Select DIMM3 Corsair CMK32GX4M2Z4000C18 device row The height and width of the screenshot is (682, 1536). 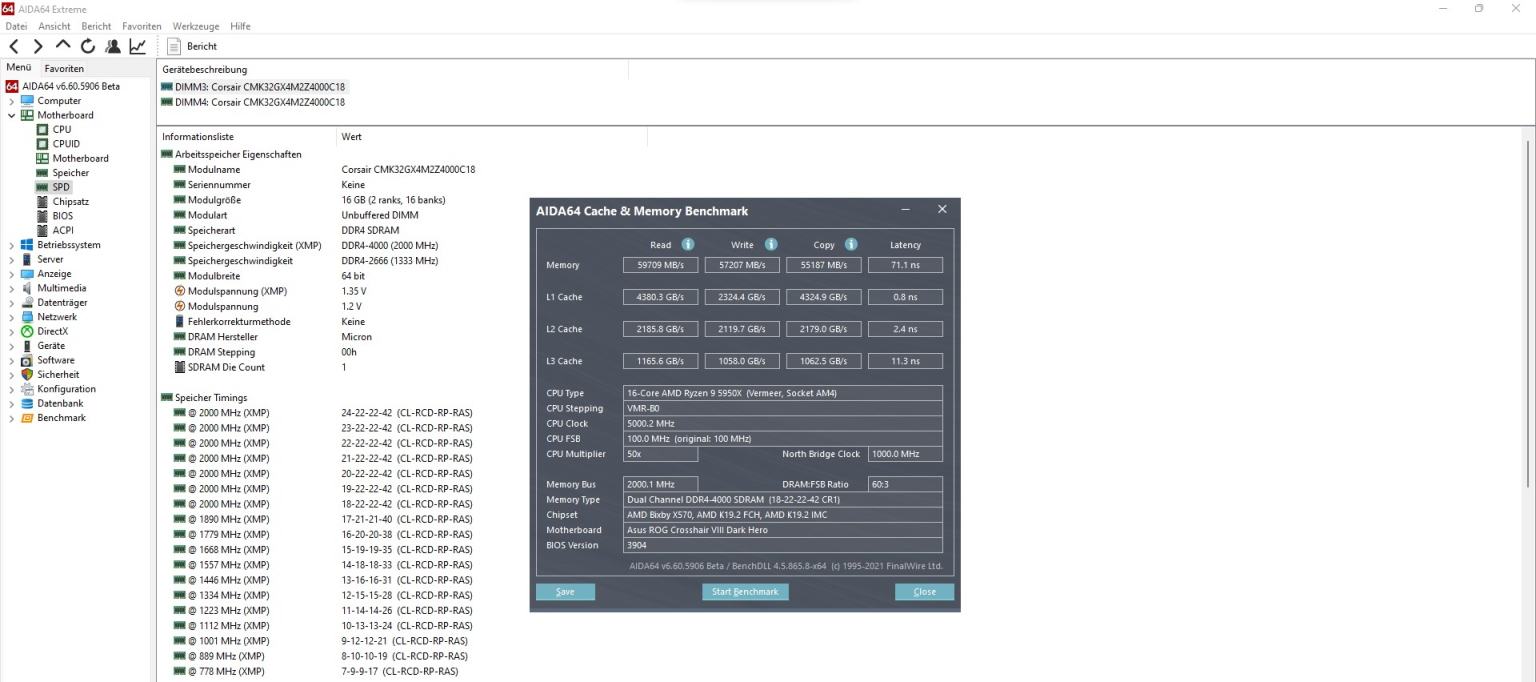point(253,87)
